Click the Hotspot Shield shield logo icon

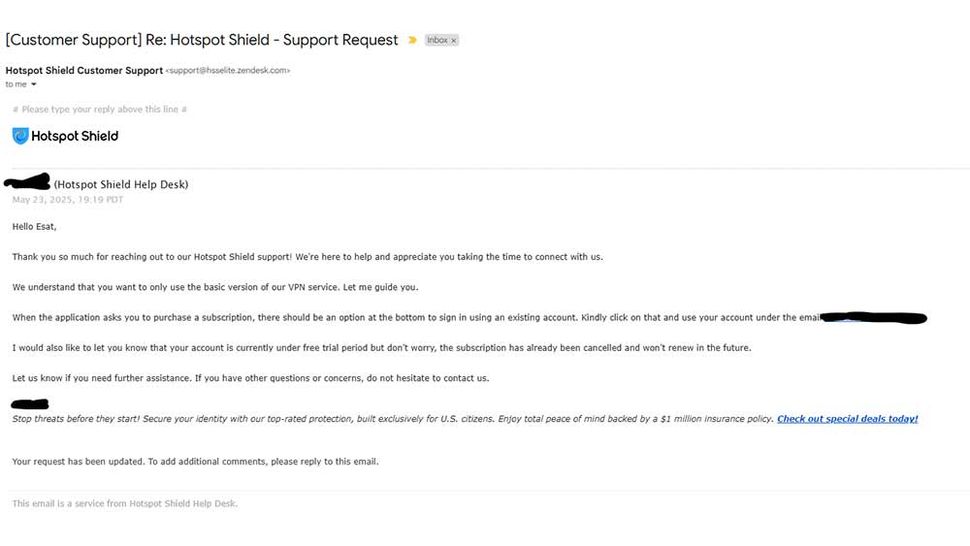pyautogui.click(x=20, y=136)
